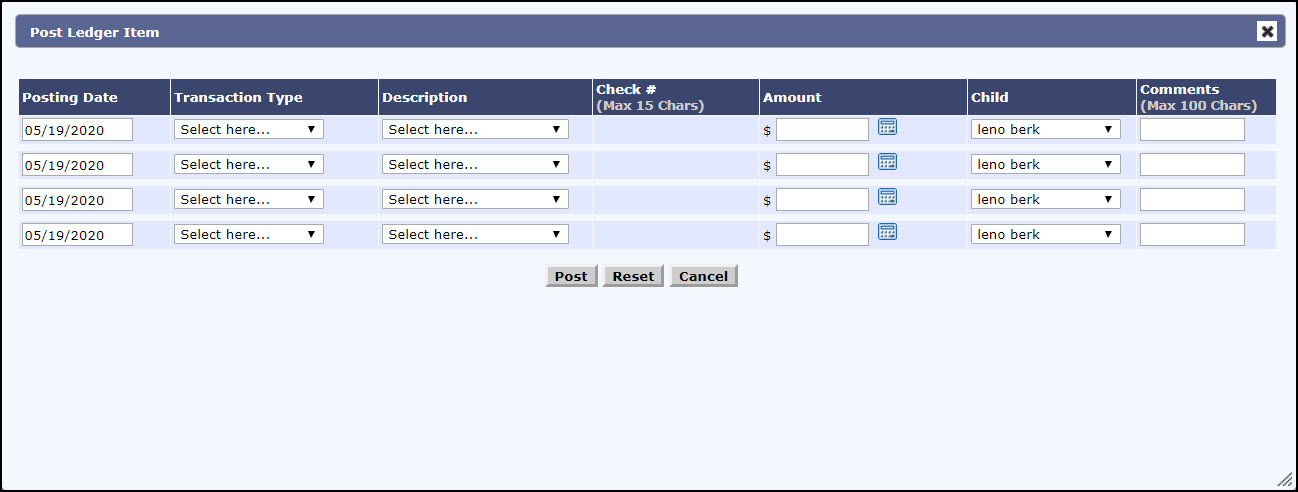Image resolution: width=1298 pixels, height=492 pixels.
Task: Open third row Child dropdown
Action: pos(1045,200)
